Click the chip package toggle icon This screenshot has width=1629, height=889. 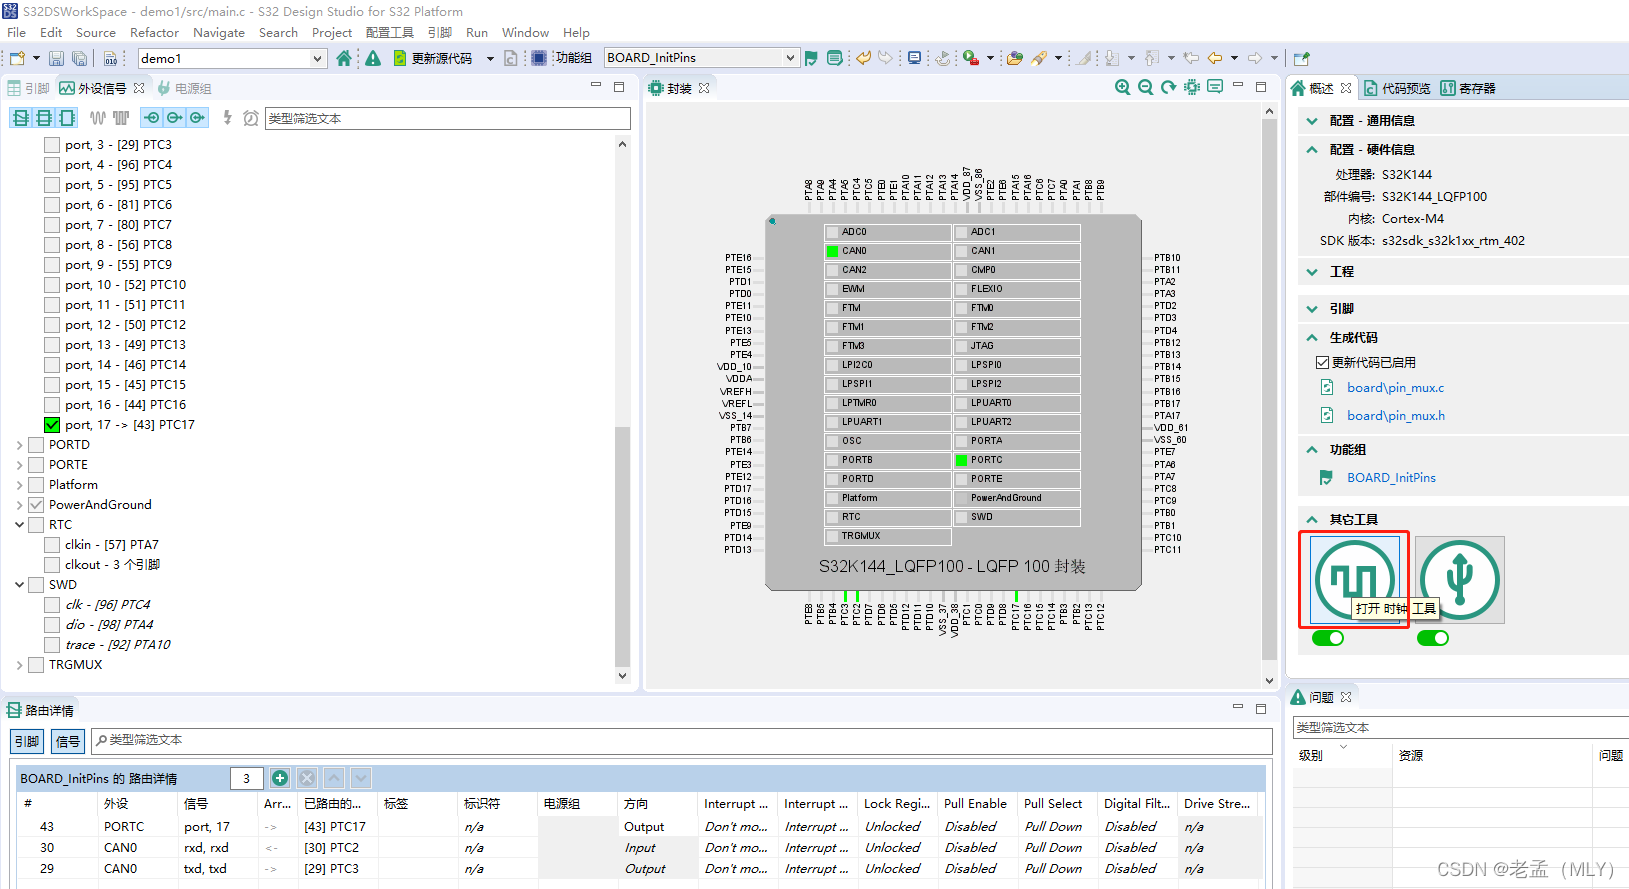point(1192,87)
